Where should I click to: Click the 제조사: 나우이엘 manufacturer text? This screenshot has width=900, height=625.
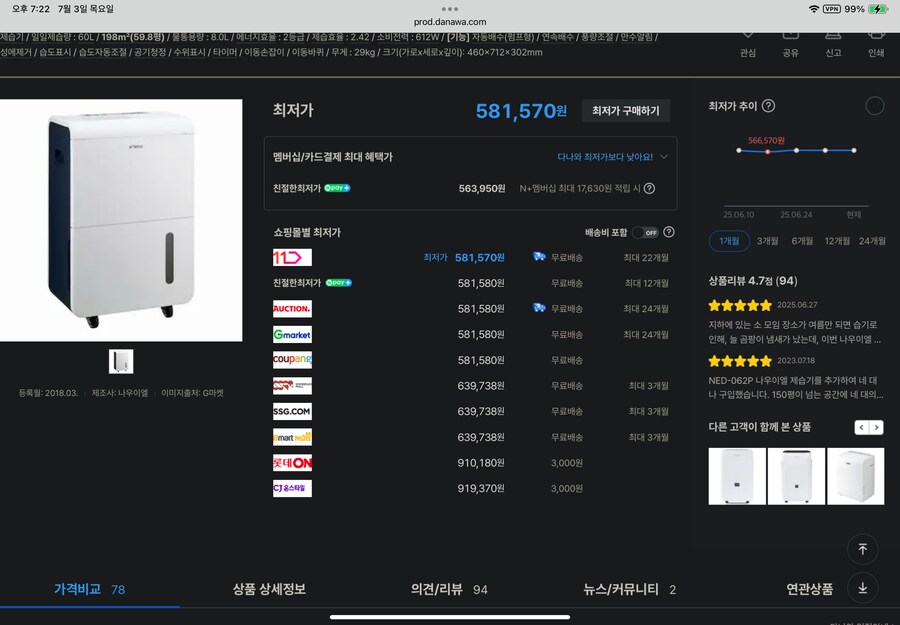pyautogui.click(x=120, y=393)
